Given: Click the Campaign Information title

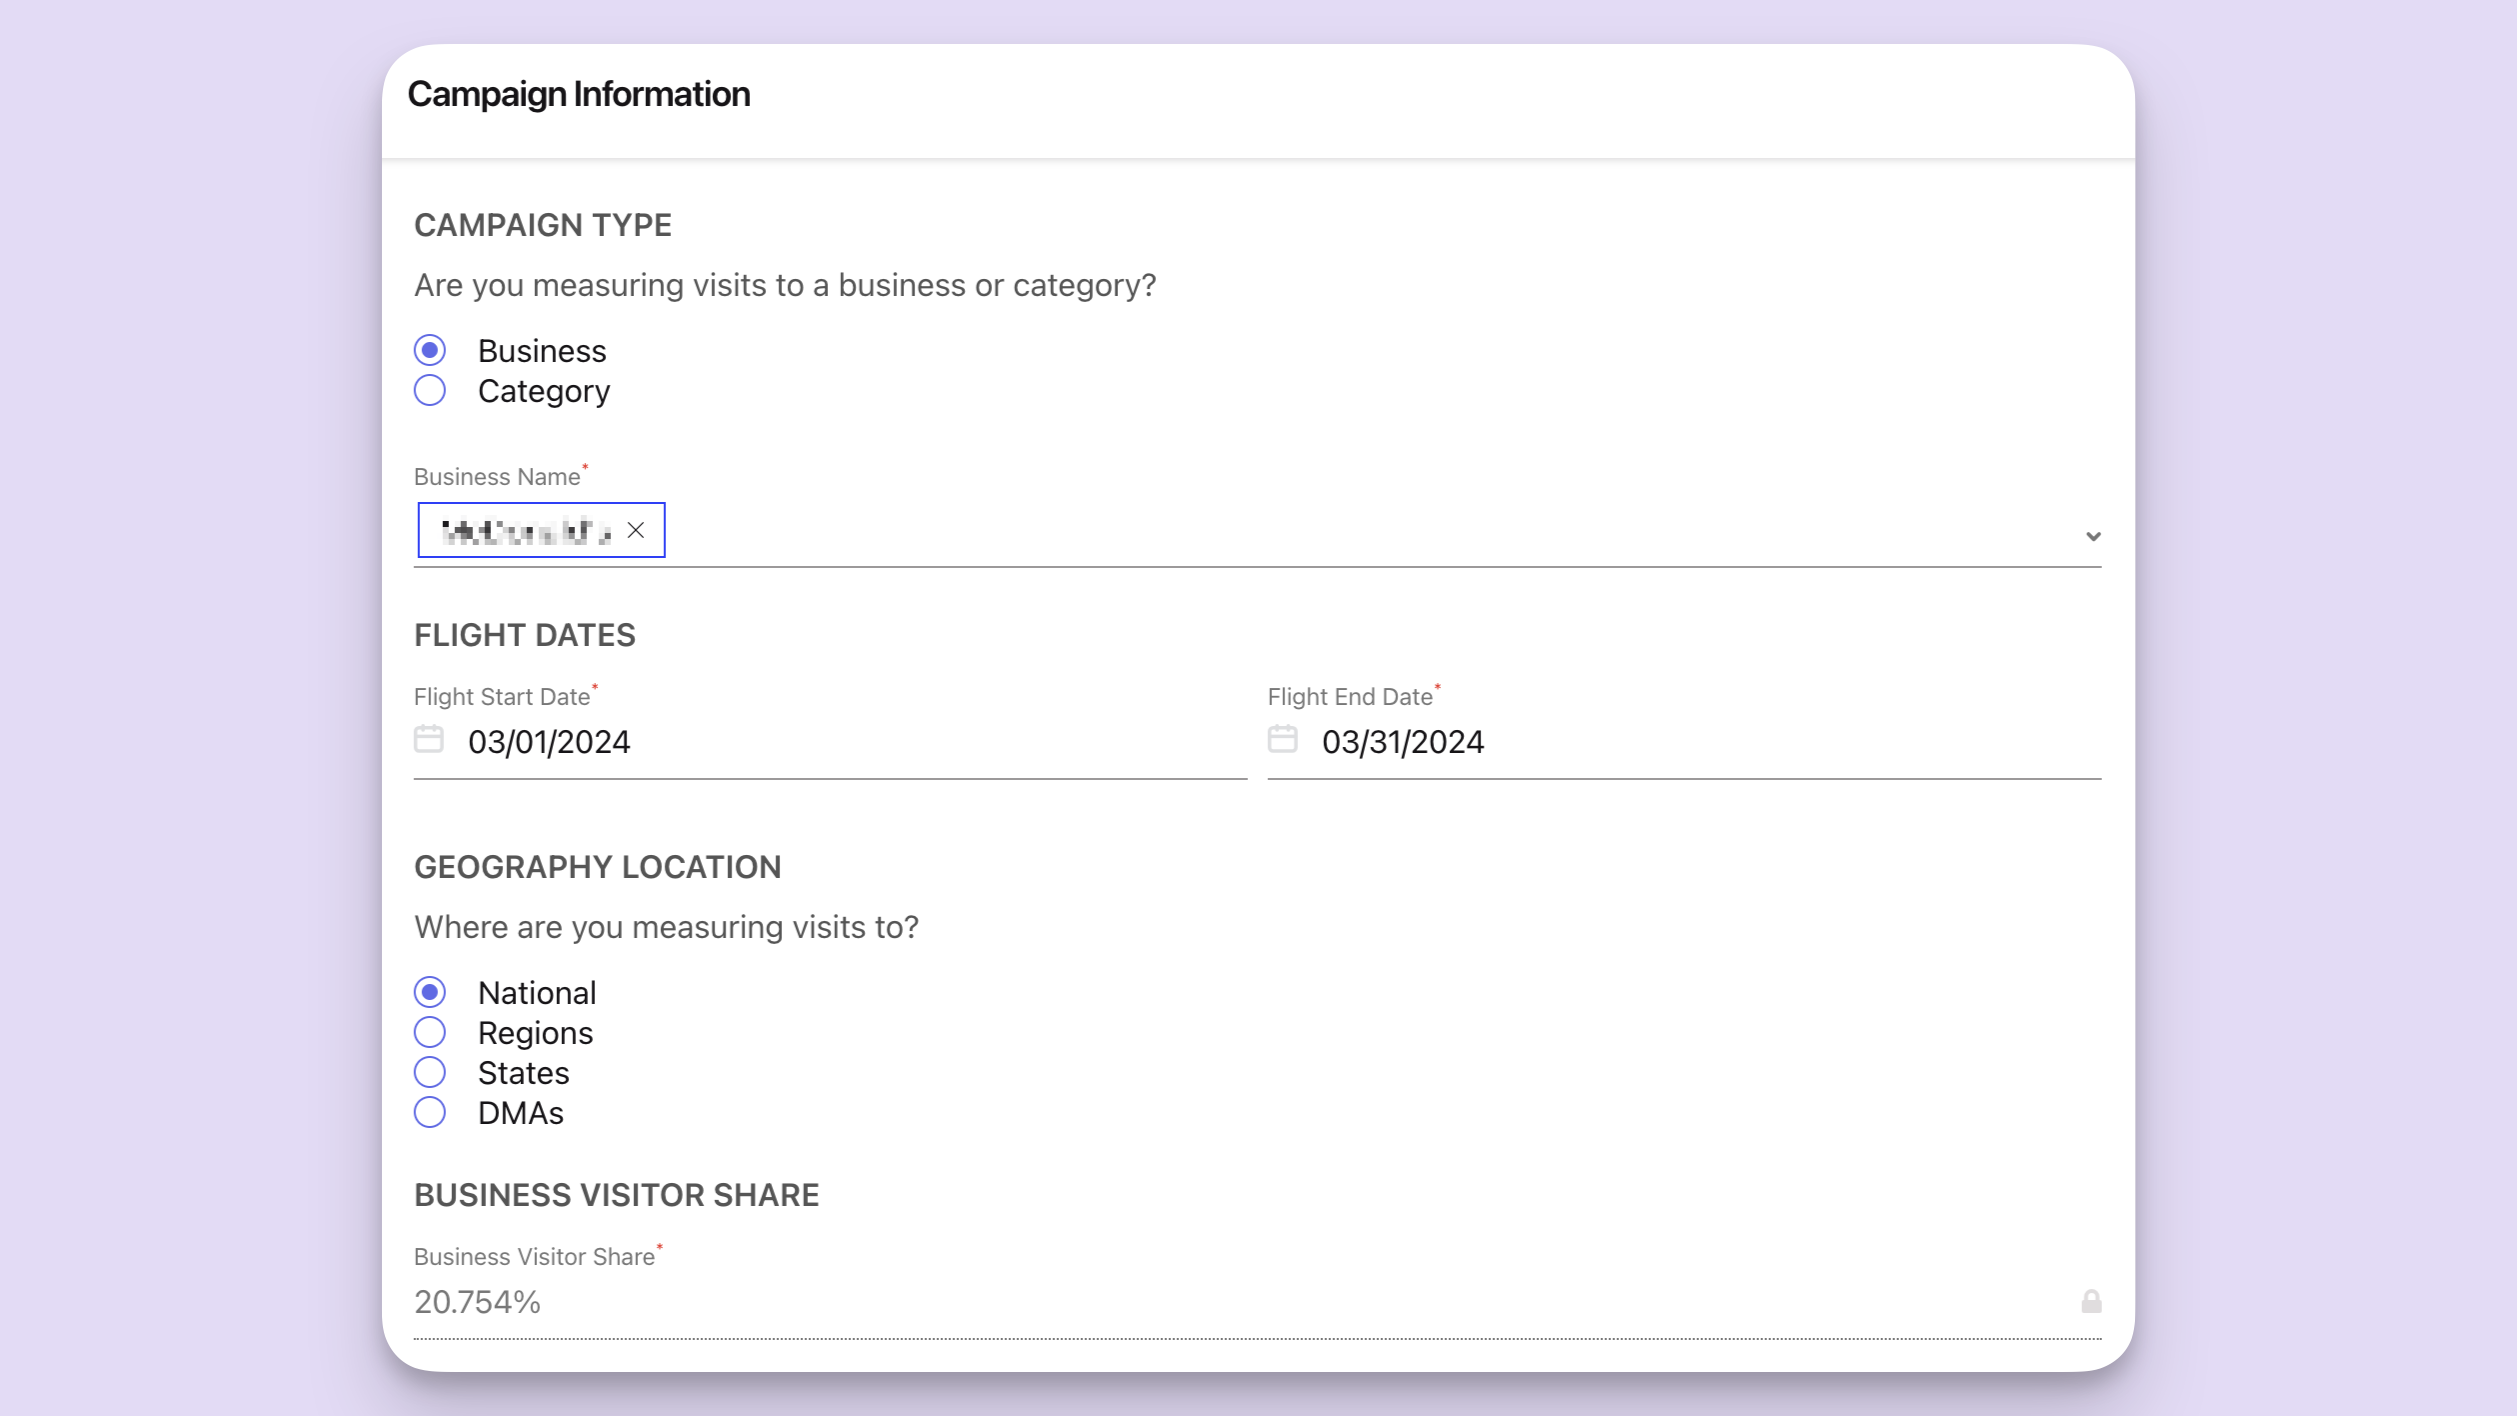Looking at the screenshot, I should [x=579, y=94].
